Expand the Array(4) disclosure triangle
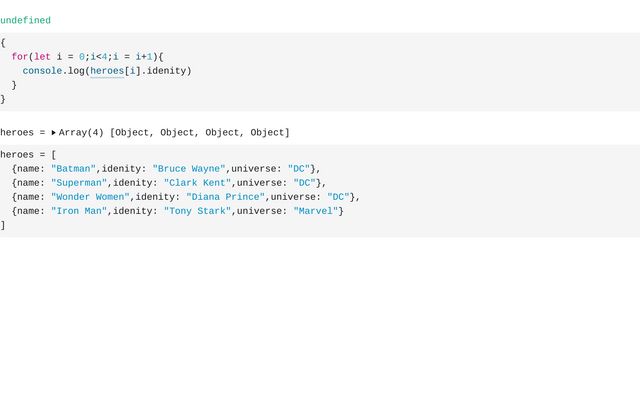Image resolution: width=640 pixels, height=400 pixels. click(54, 132)
